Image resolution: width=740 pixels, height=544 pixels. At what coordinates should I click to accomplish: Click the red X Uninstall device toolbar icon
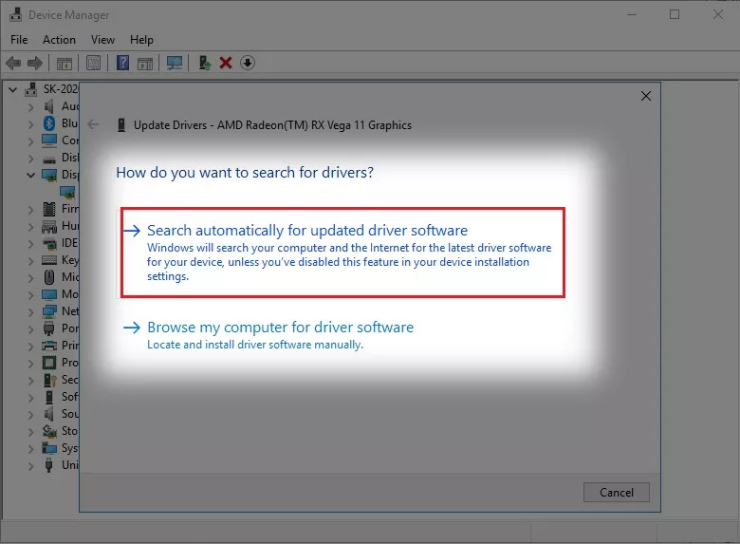click(x=226, y=63)
